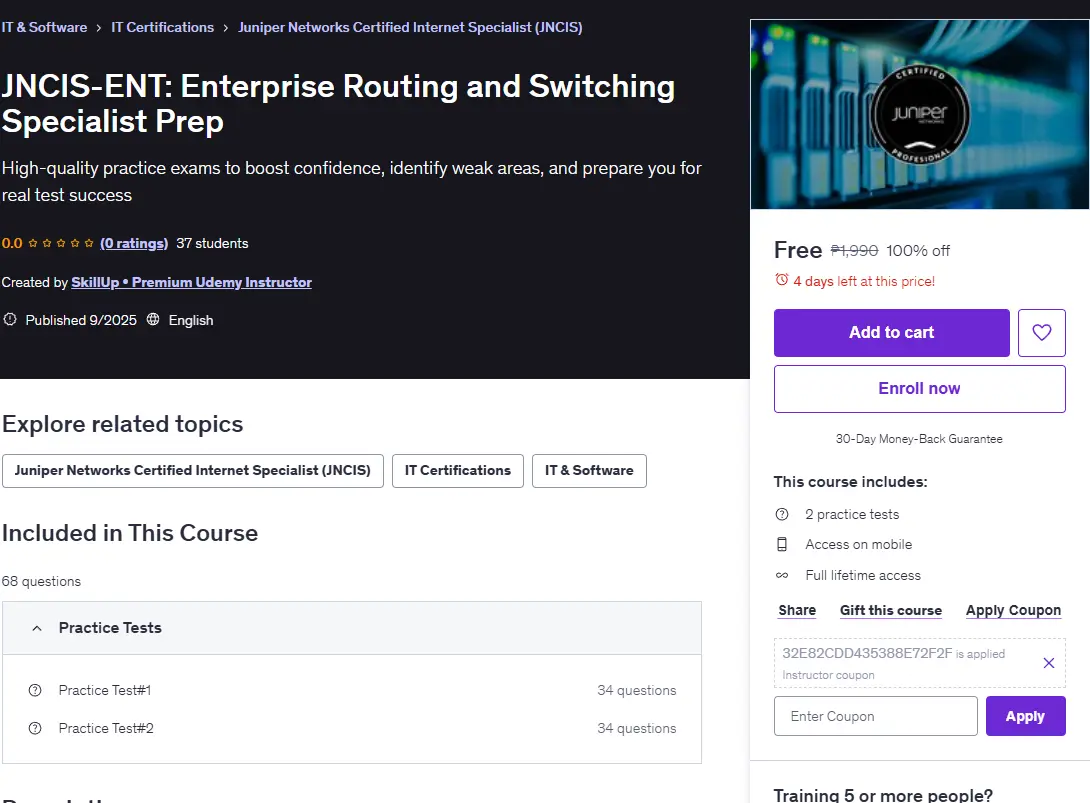The image size is (1090, 803).
Task: Click the Published date badge icon
Action: (x=10, y=319)
